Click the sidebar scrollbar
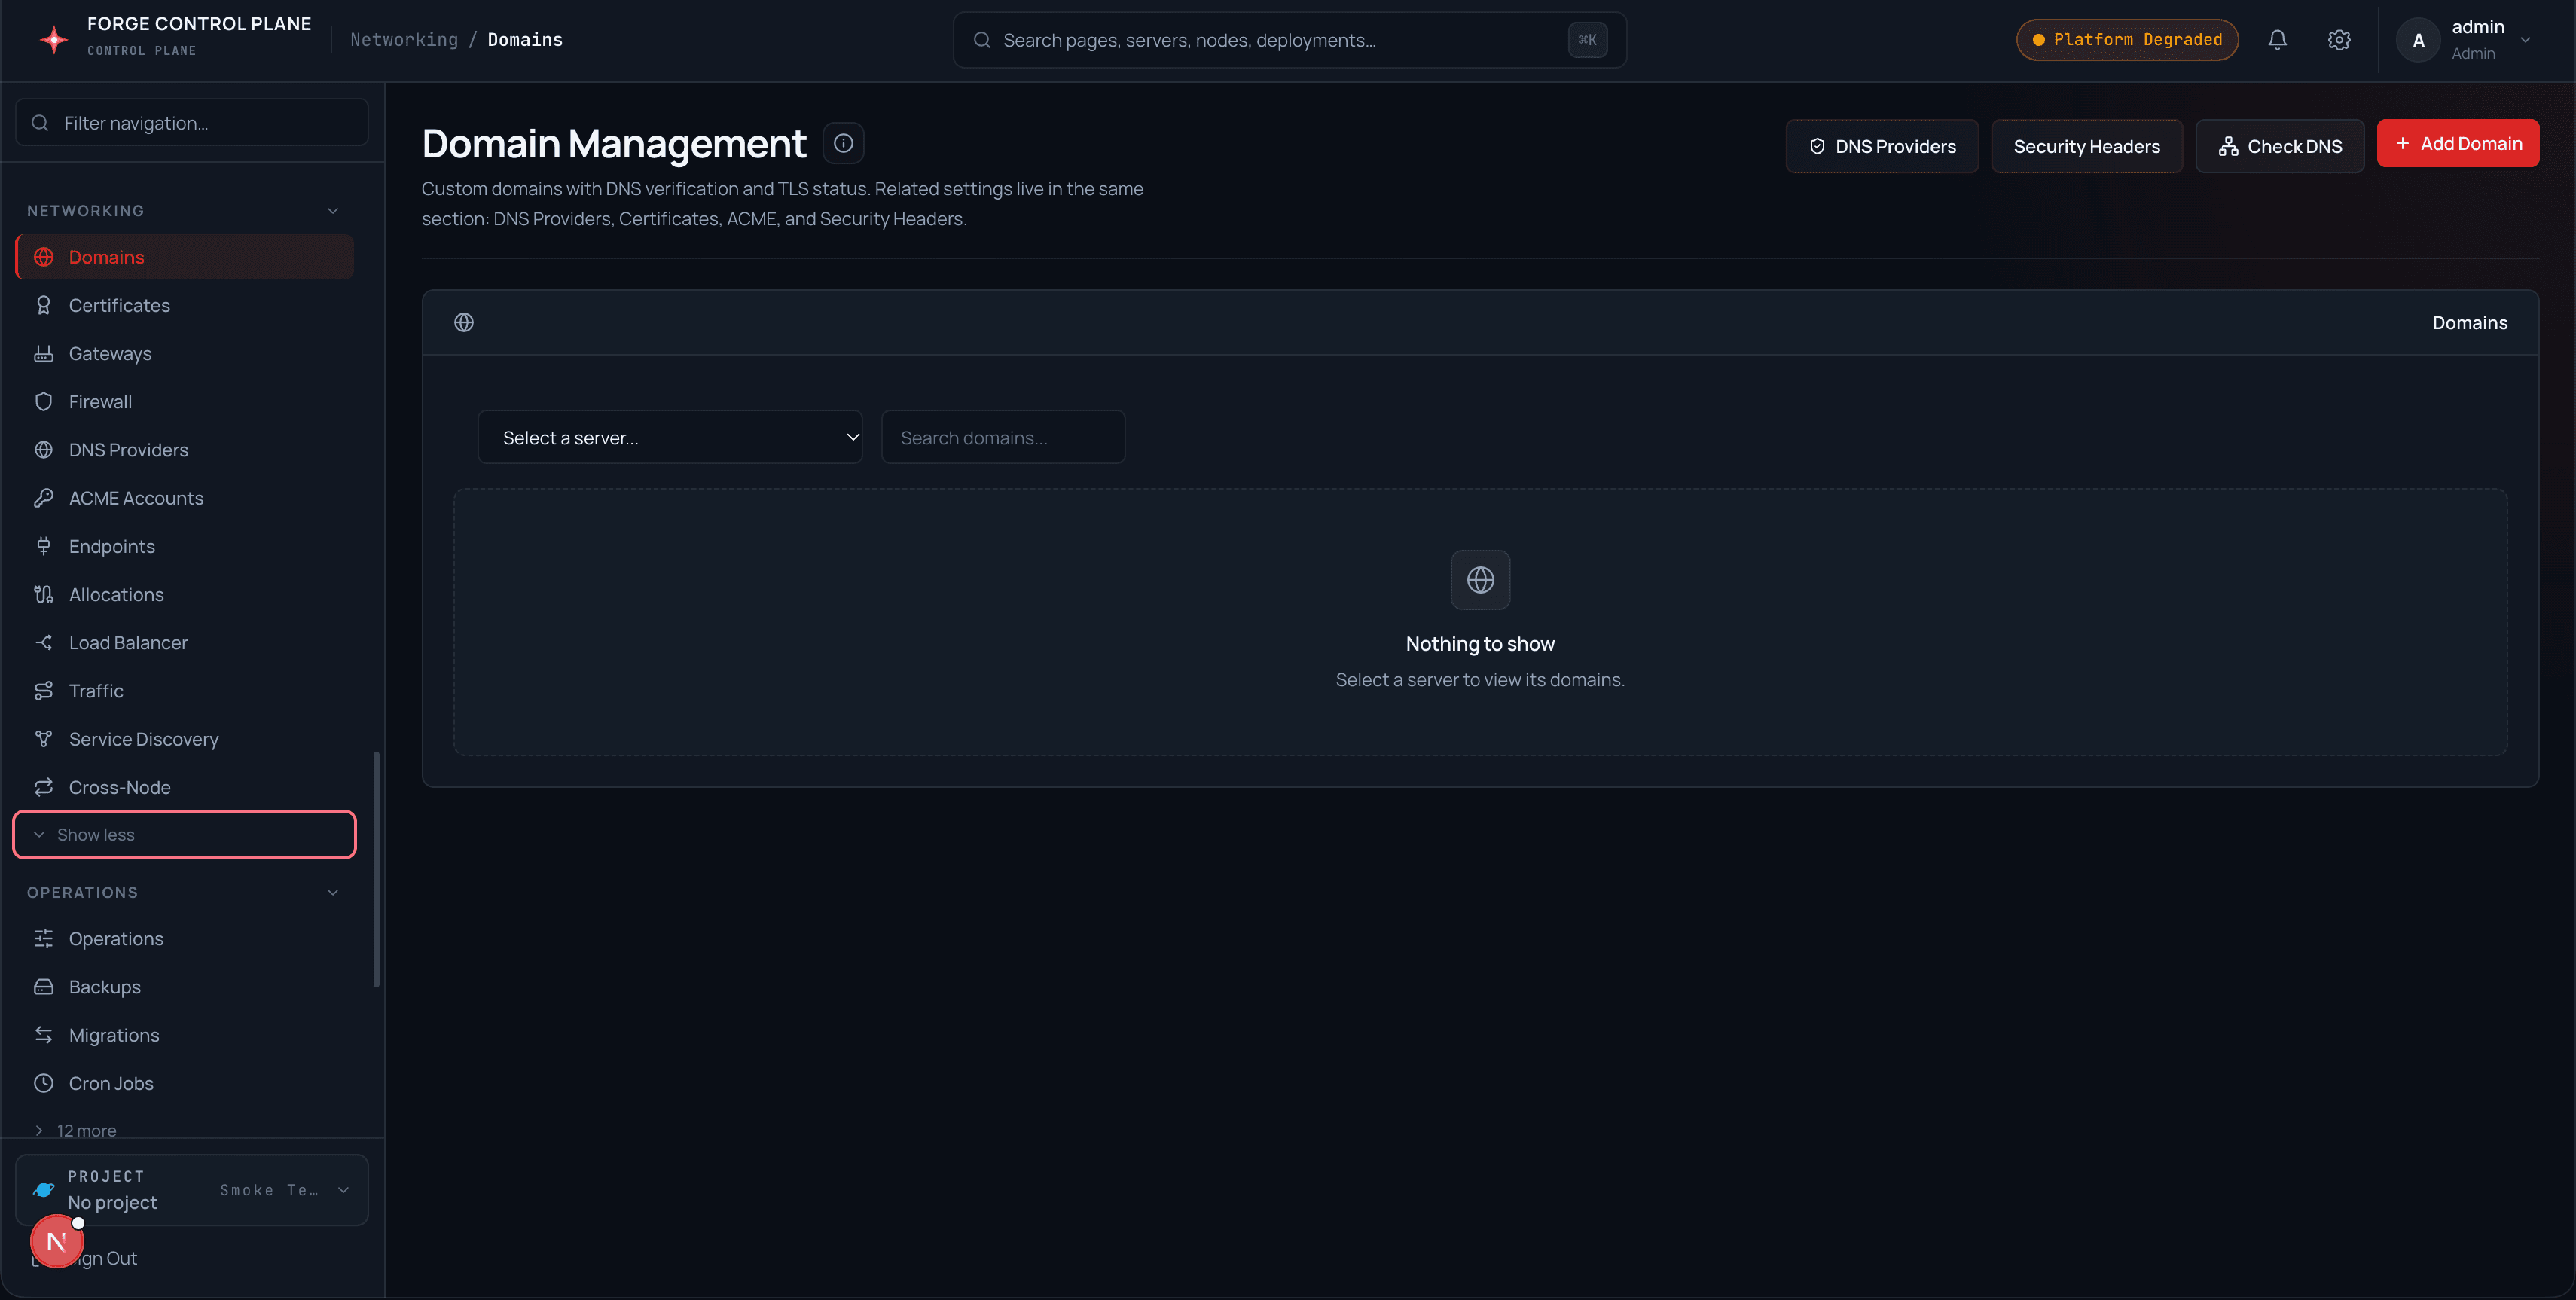The height and width of the screenshot is (1300, 2576). point(376,869)
